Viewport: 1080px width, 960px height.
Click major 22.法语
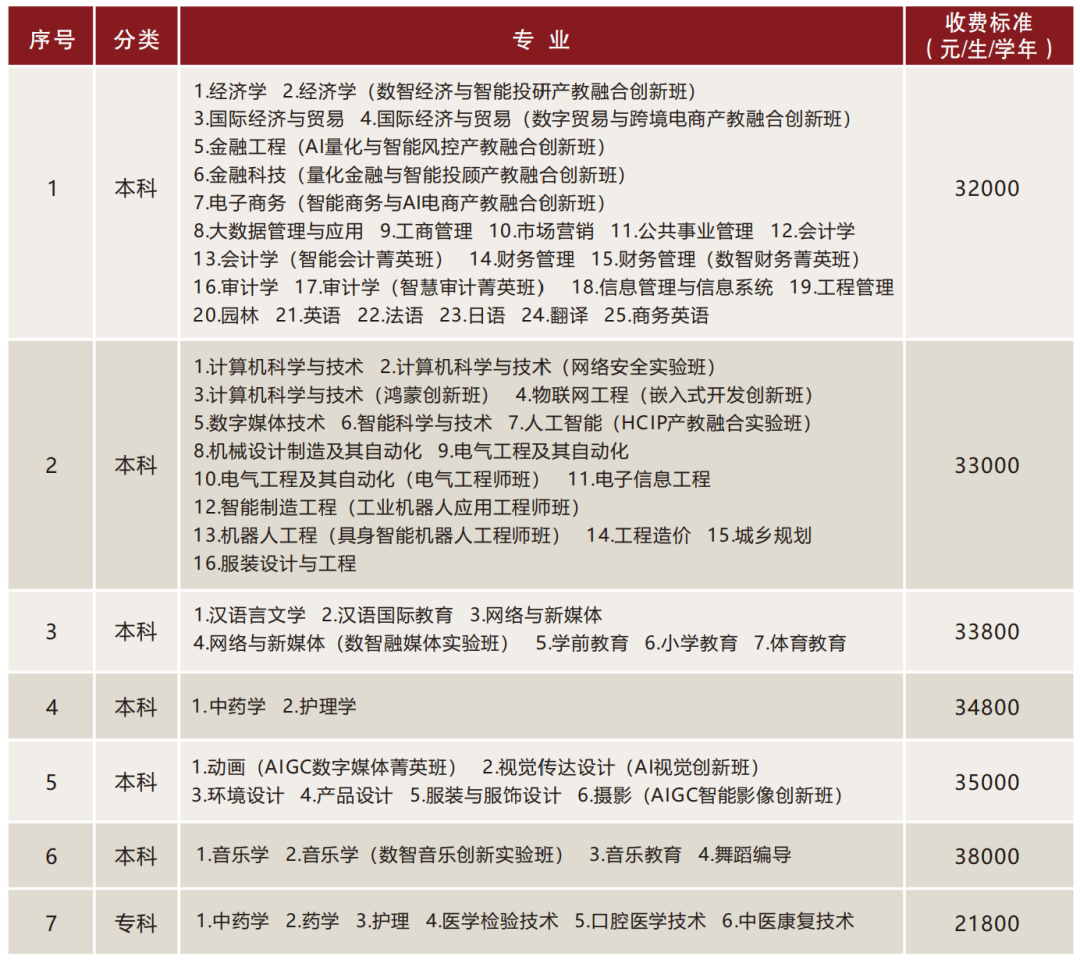point(391,315)
